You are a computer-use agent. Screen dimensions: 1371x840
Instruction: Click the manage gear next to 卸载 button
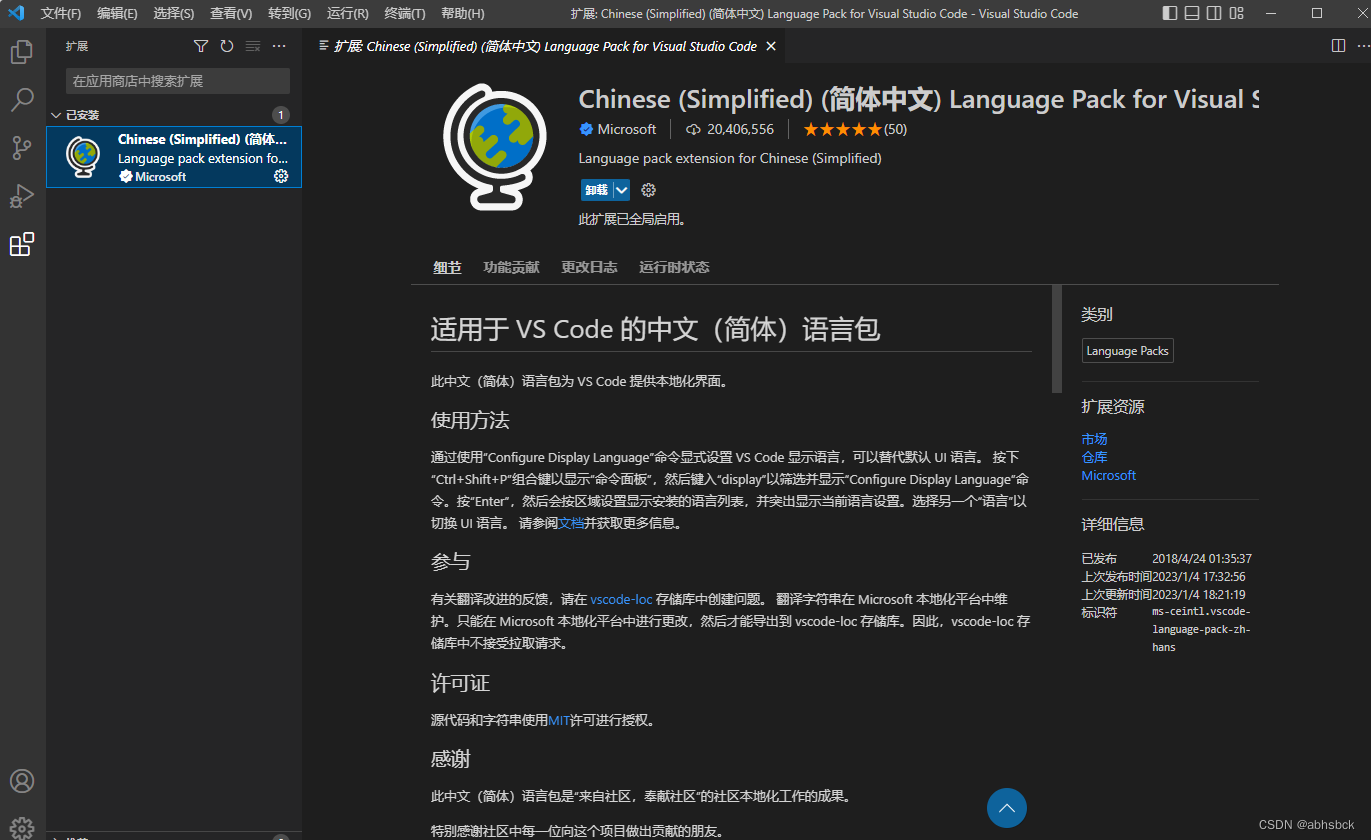(648, 190)
